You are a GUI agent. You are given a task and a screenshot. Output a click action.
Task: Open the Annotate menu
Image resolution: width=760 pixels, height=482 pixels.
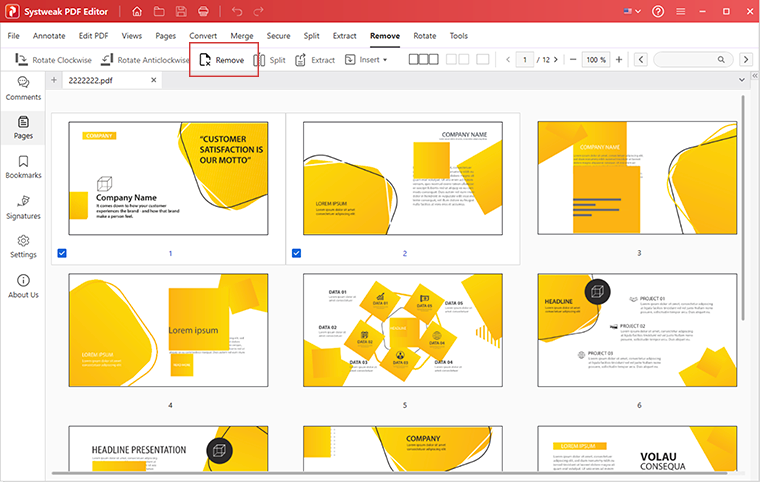click(x=49, y=36)
